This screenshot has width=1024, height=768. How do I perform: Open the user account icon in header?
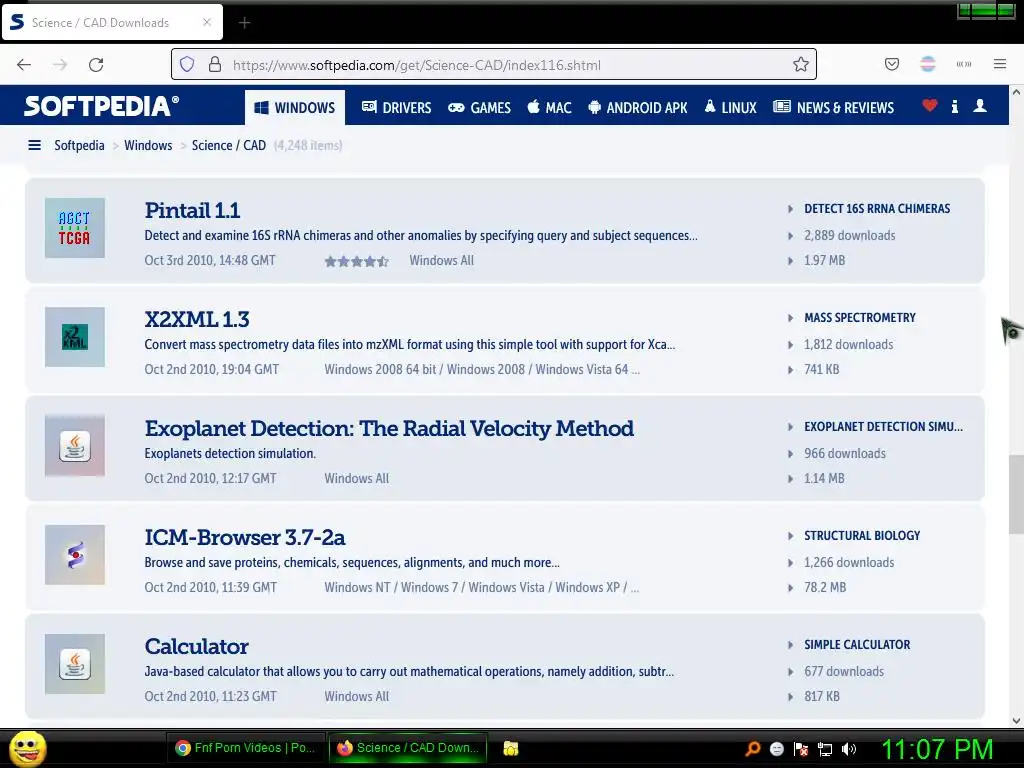pyautogui.click(x=980, y=105)
